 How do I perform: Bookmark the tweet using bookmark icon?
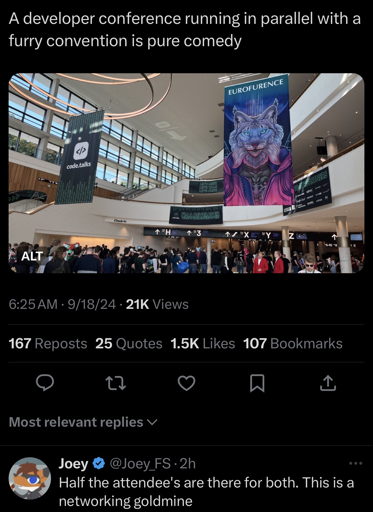click(257, 383)
